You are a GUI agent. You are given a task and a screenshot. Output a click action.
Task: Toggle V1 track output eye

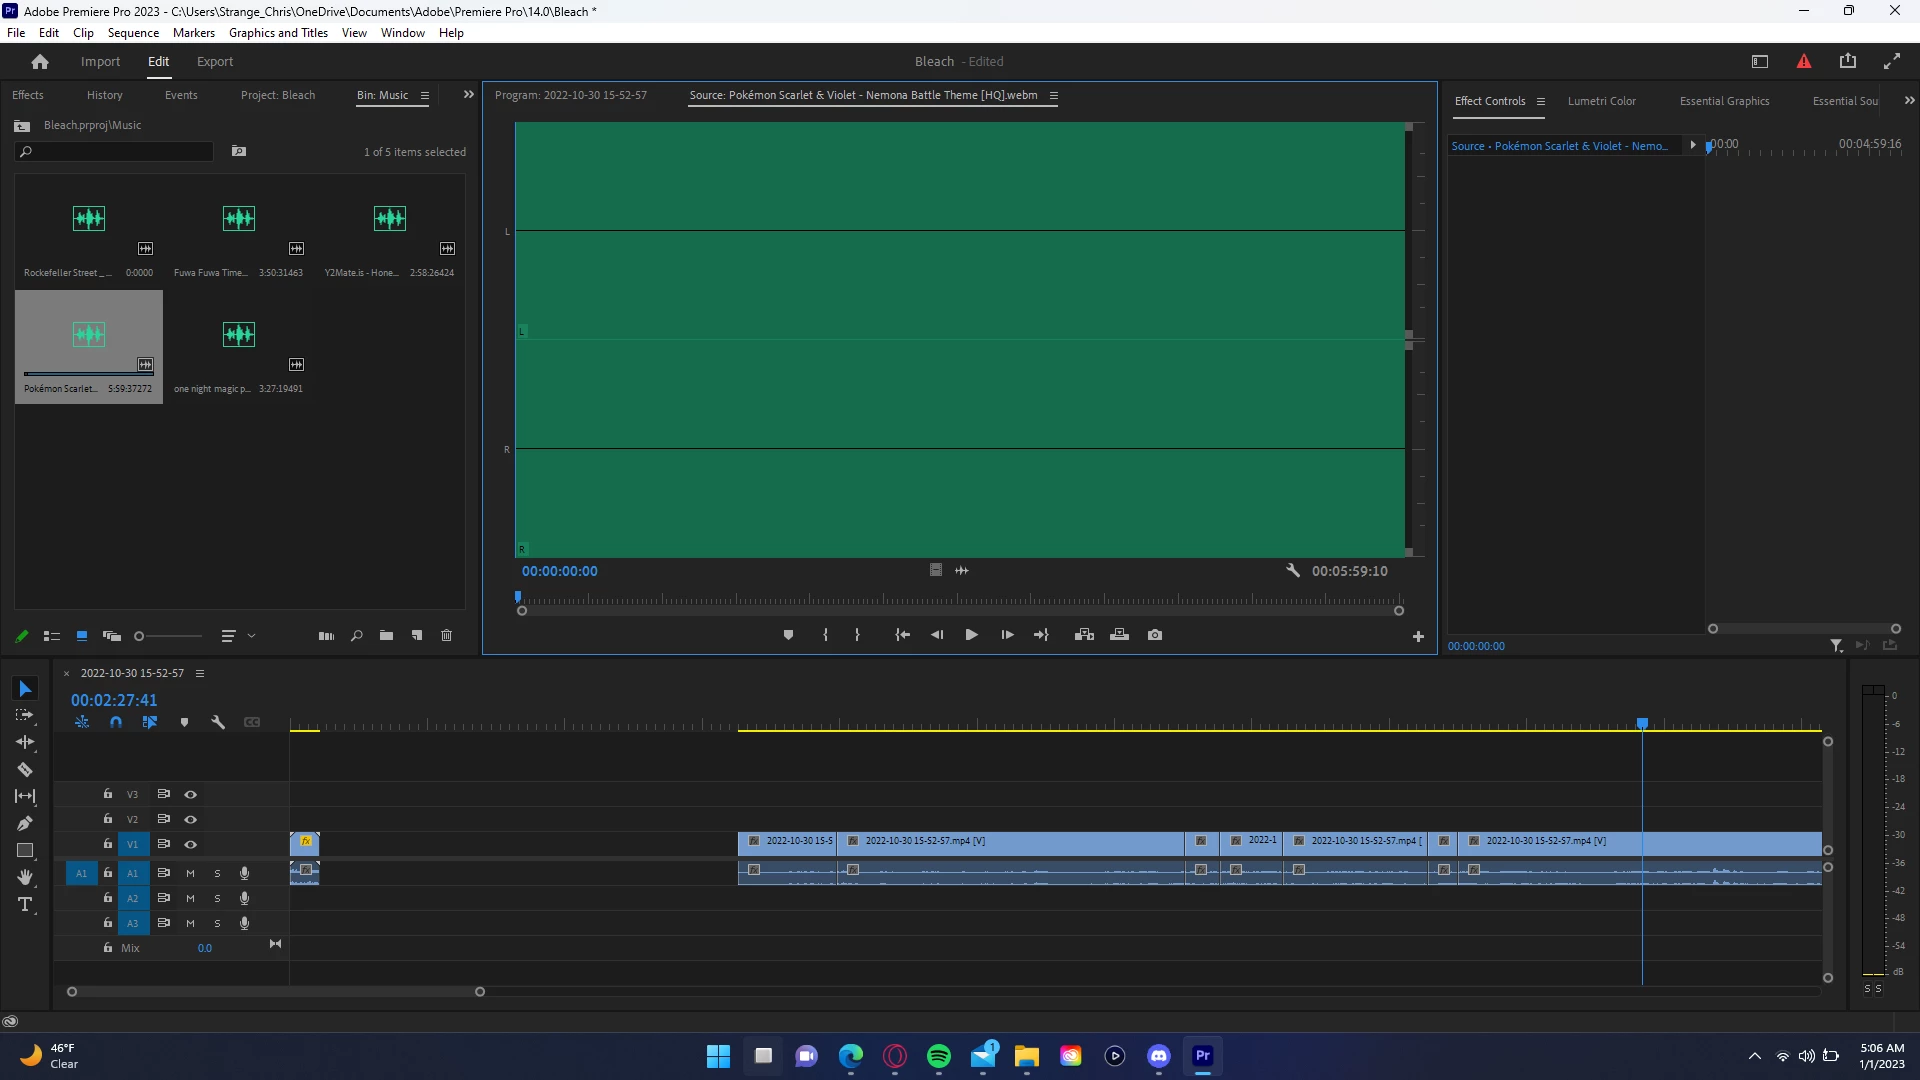190,845
